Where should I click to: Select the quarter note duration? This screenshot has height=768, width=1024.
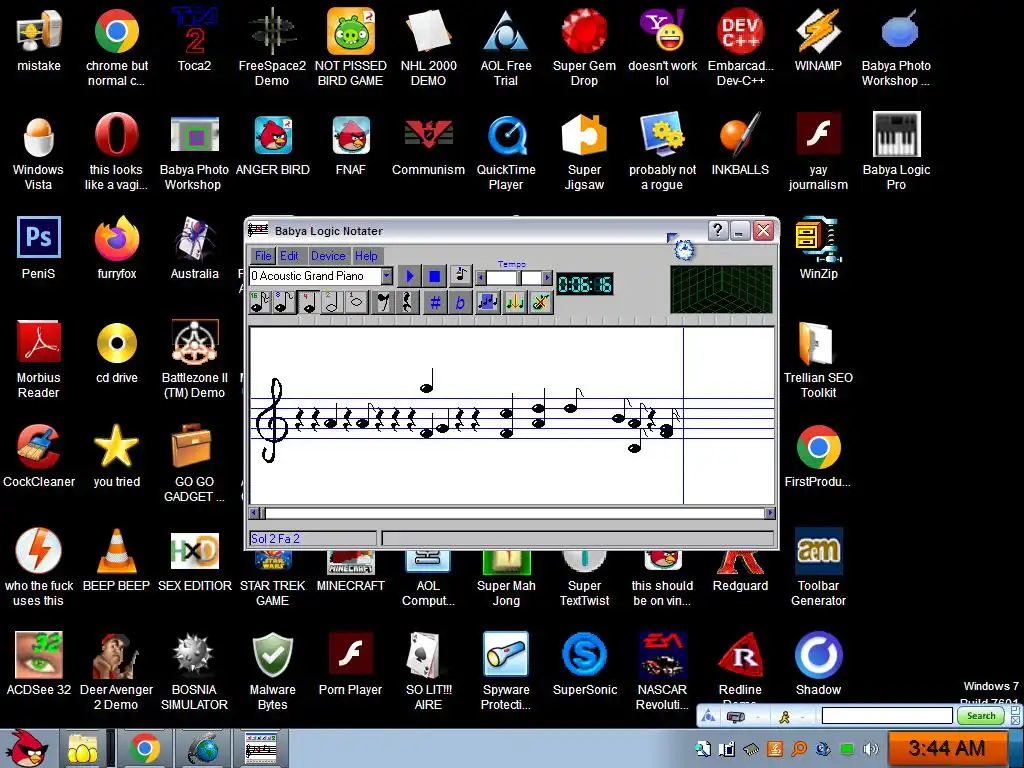(308, 302)
